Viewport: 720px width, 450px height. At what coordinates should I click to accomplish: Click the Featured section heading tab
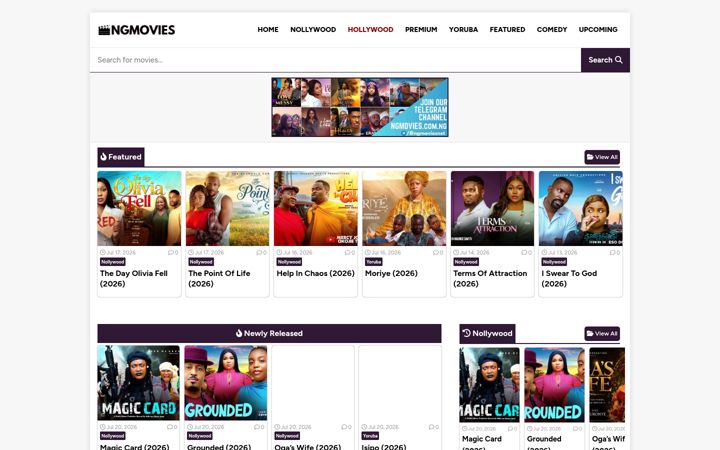[x=121, y=157]
